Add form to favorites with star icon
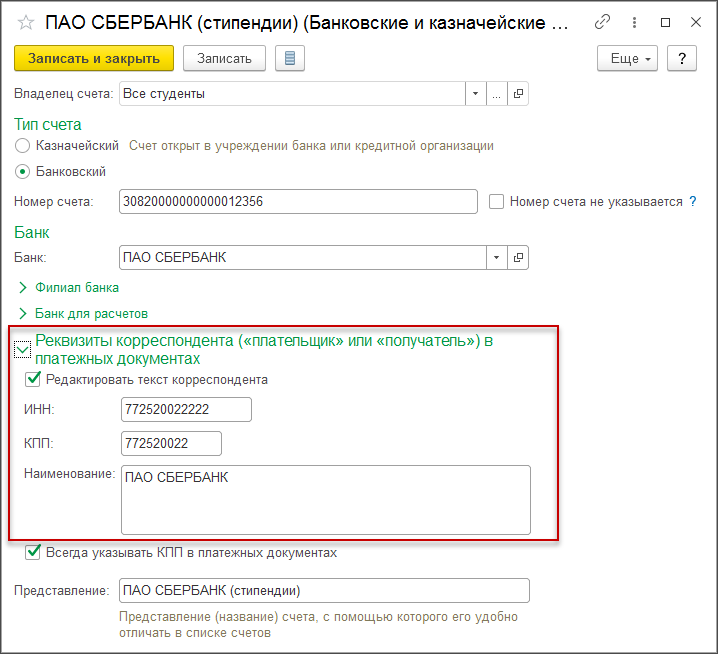This screenshot has width=718, height=654. coord(26,22)
